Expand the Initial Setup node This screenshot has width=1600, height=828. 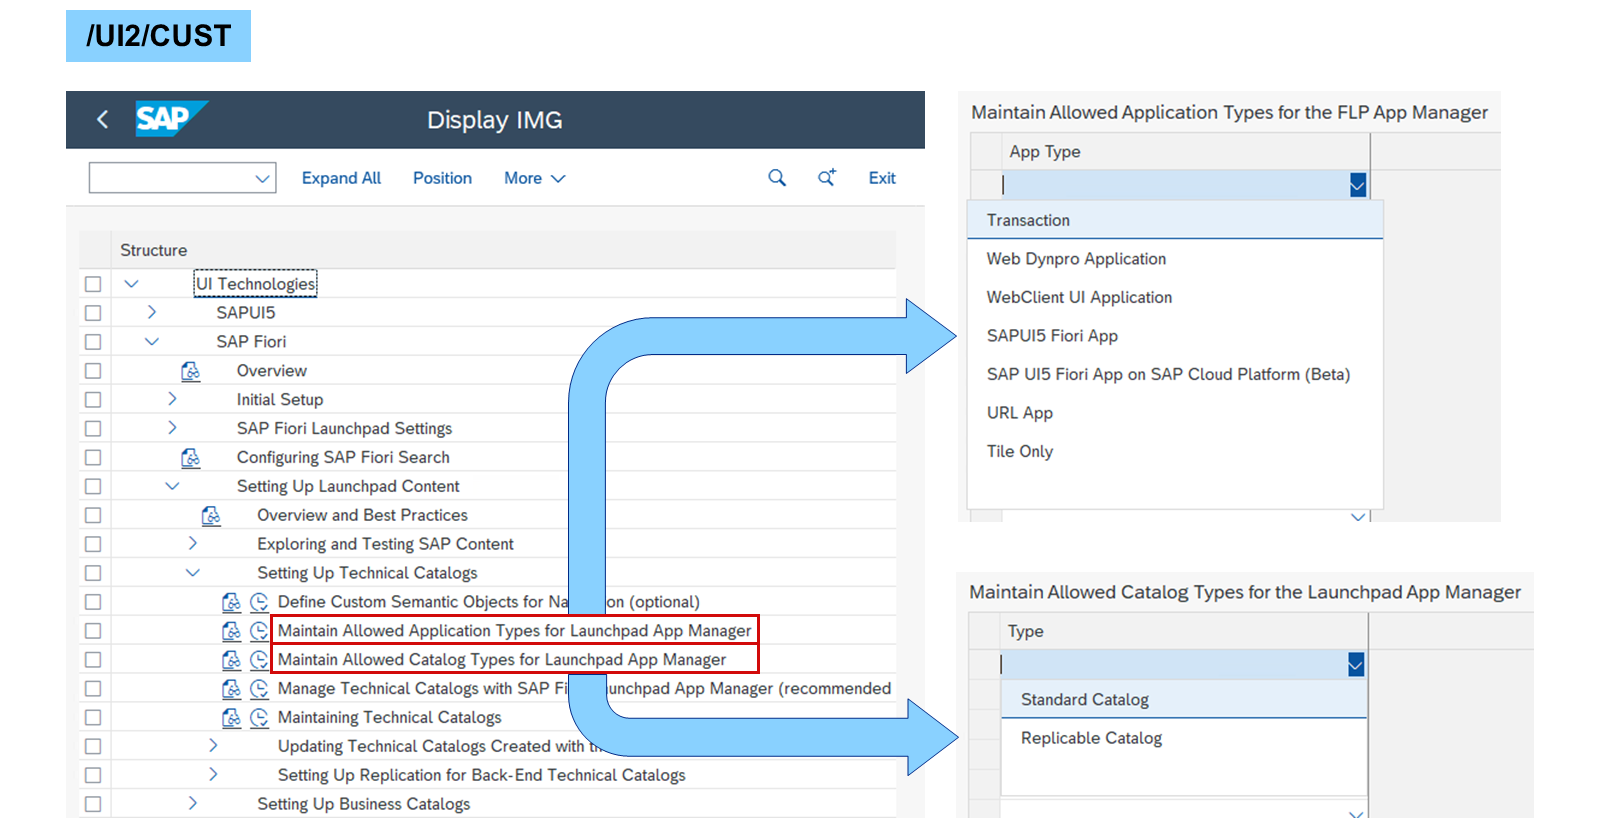coord(172,399)
